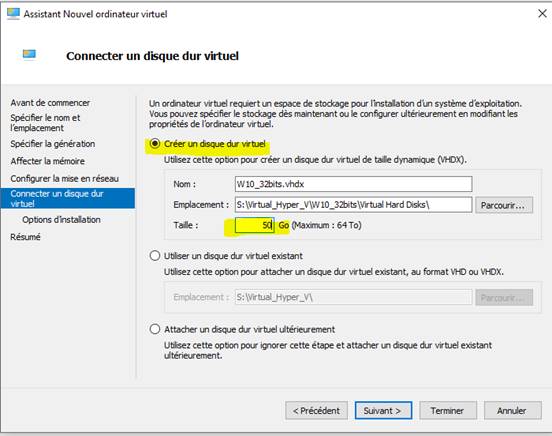Open Options d'installation step

(x=61, y=220)
